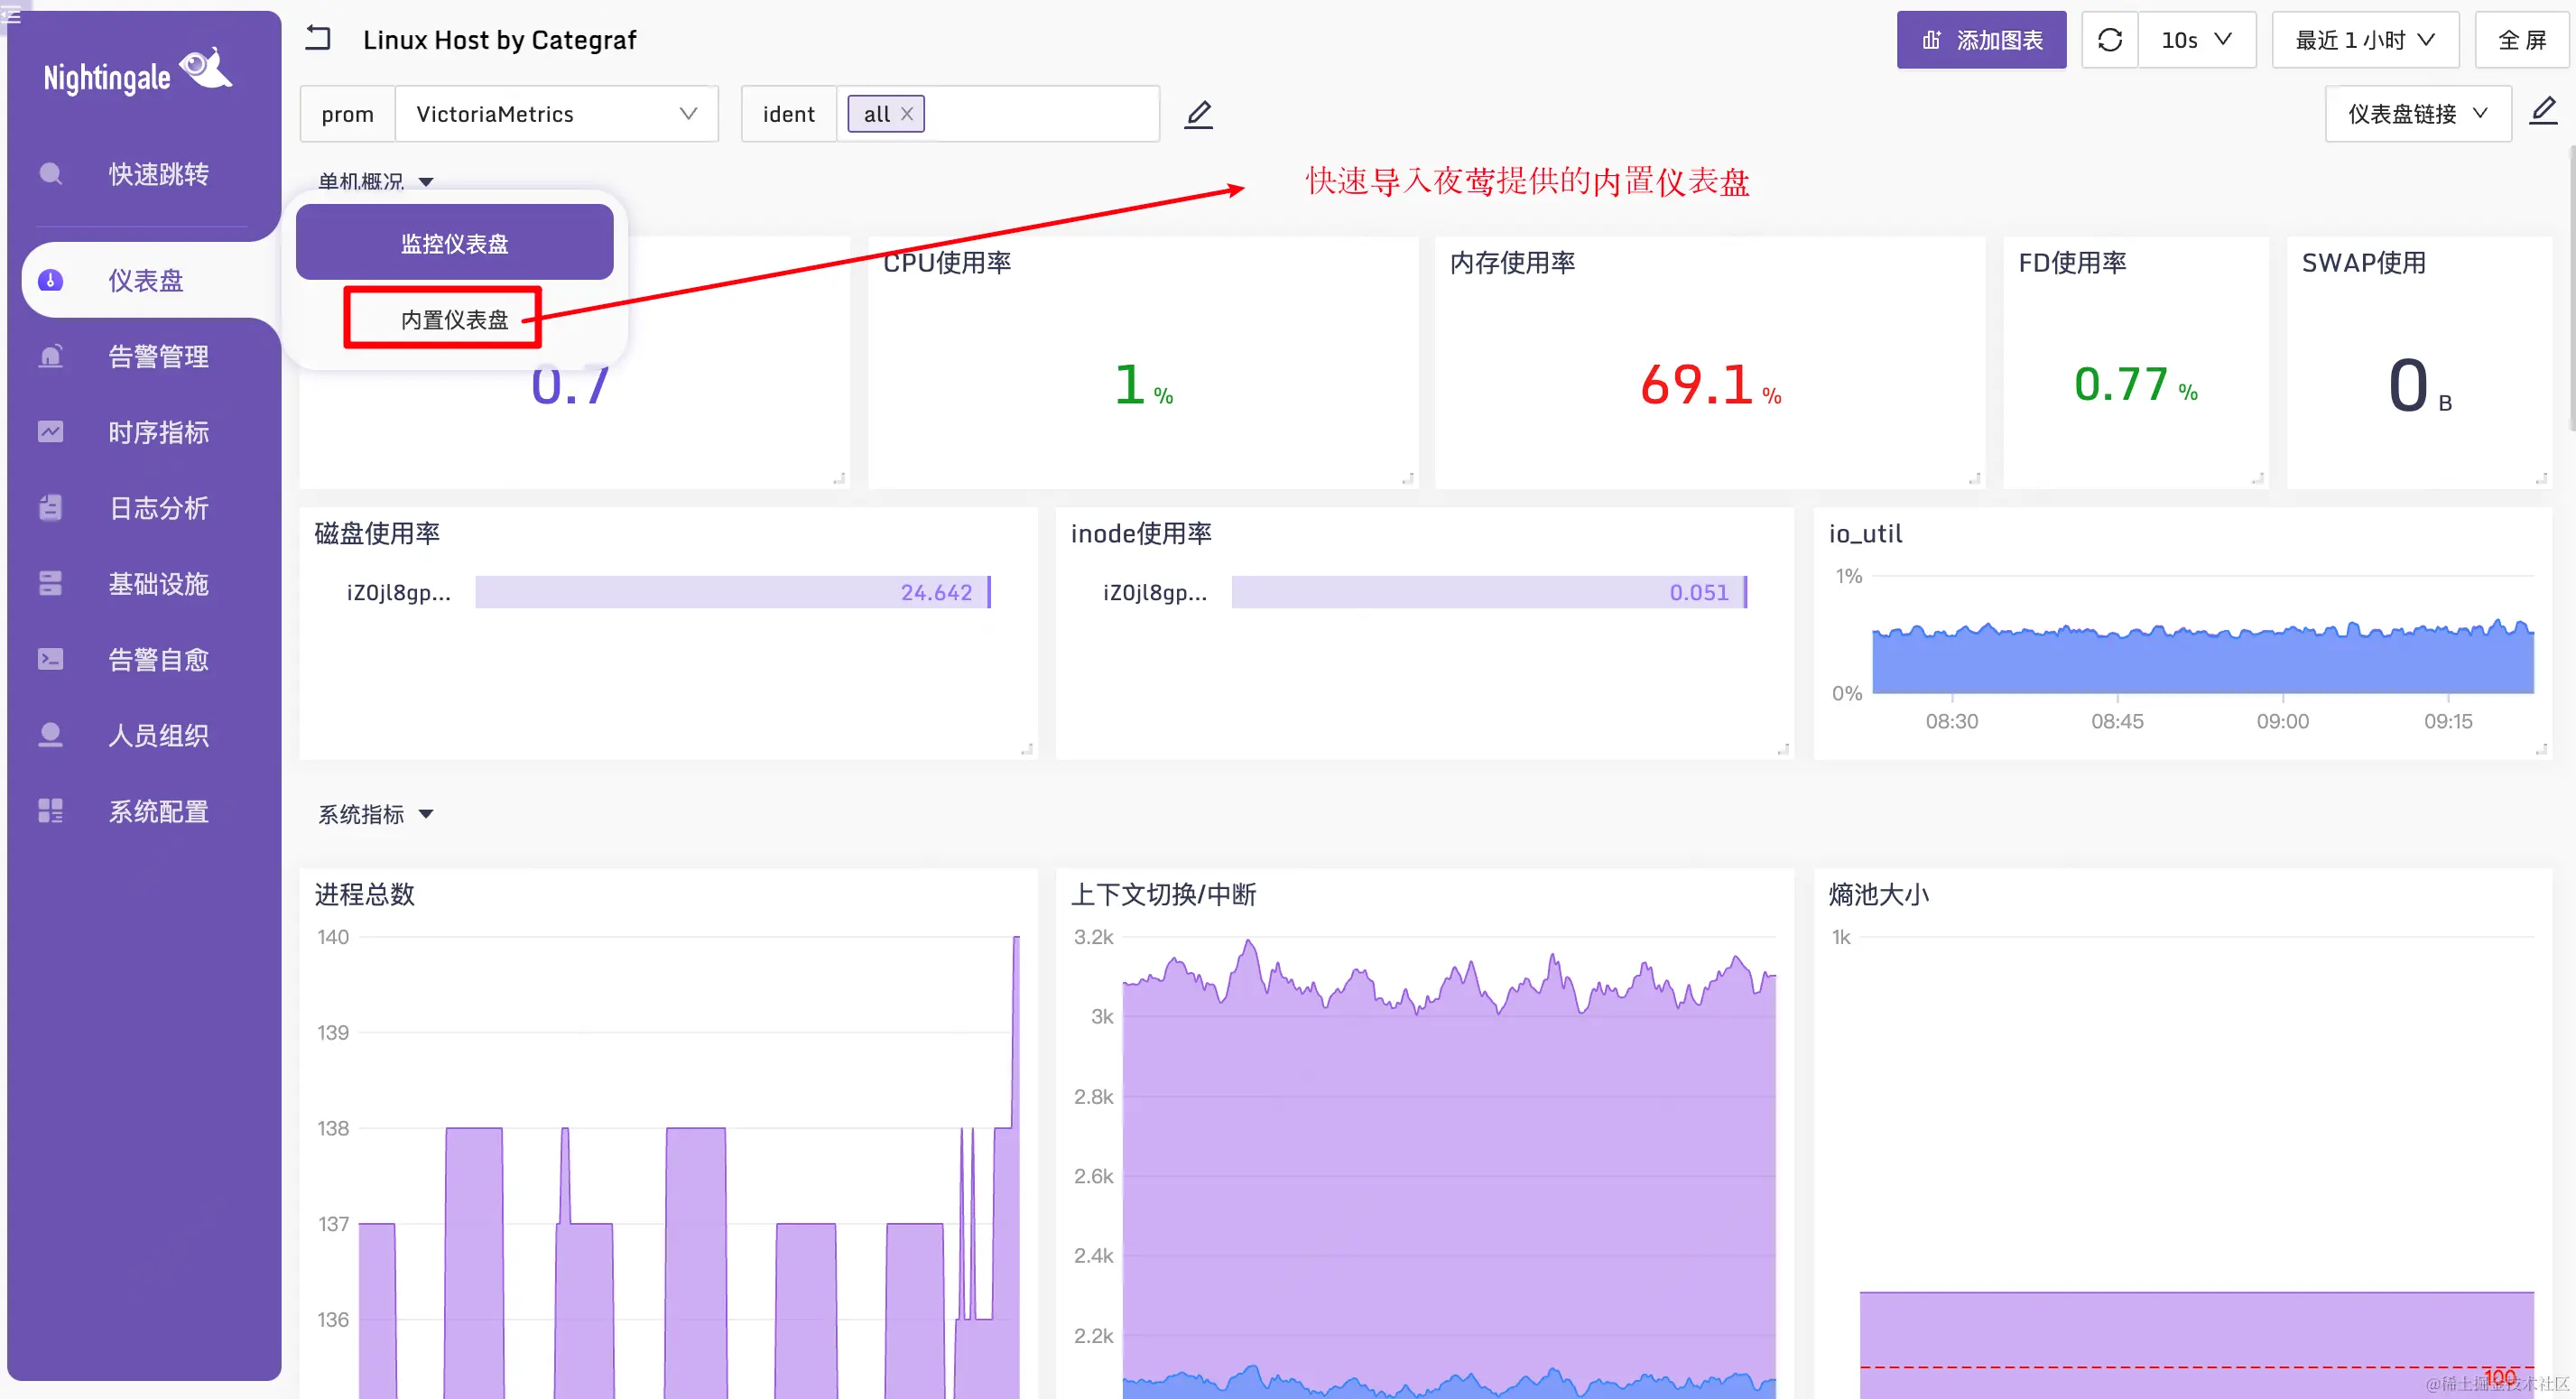Click the back arrow icon beside dashboard title
The image size is (2576, 1399).
pos(318,38)
